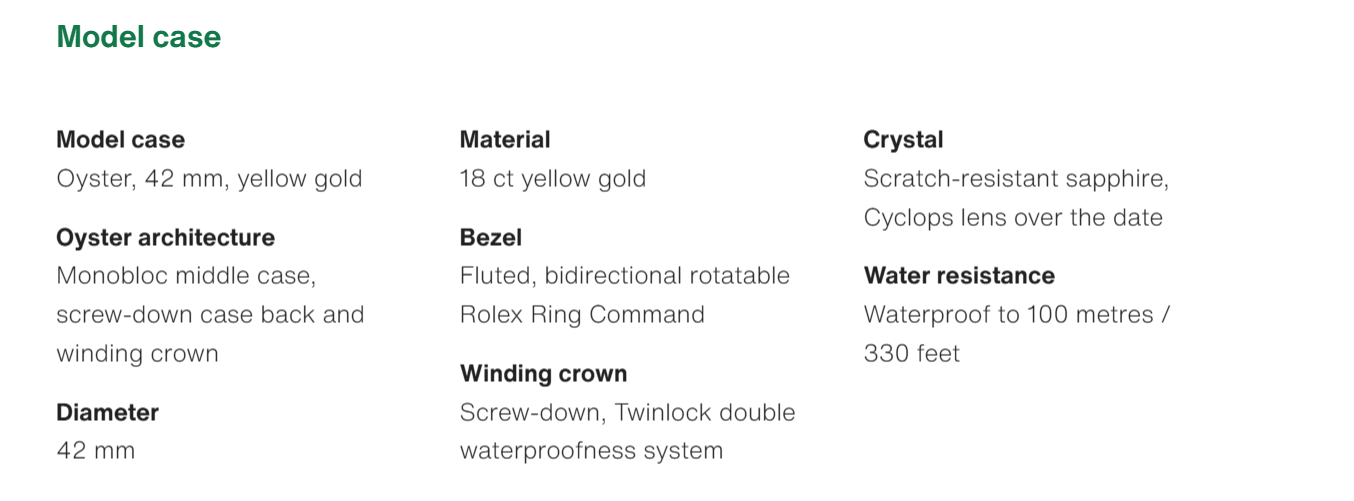Click the Monobloc middle case text line
The height and width of the screenshot is (501, 1354).
click(186, 276)
